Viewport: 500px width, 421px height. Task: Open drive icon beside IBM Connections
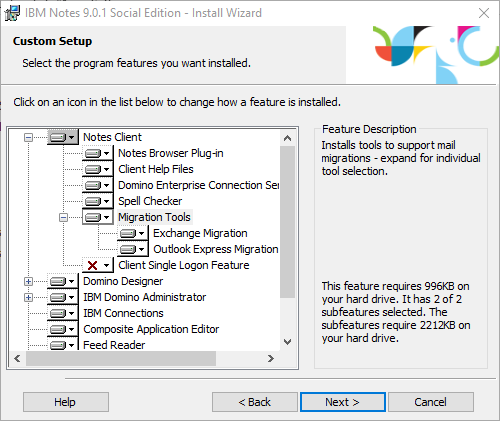click(x=63, y=313)
